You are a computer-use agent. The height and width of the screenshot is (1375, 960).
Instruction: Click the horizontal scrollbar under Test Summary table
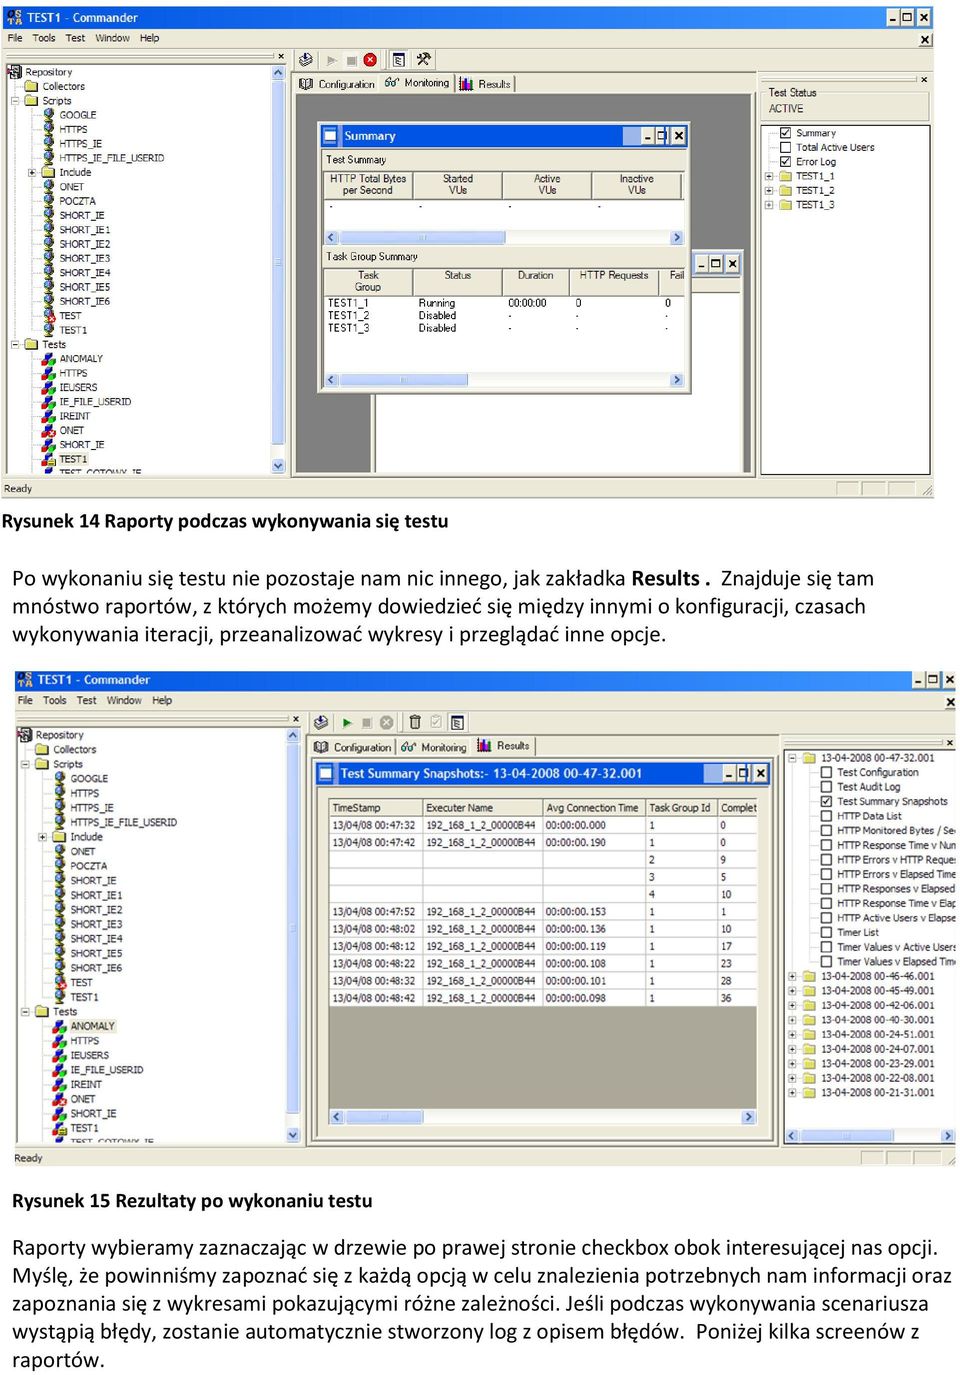coord(504,238)
